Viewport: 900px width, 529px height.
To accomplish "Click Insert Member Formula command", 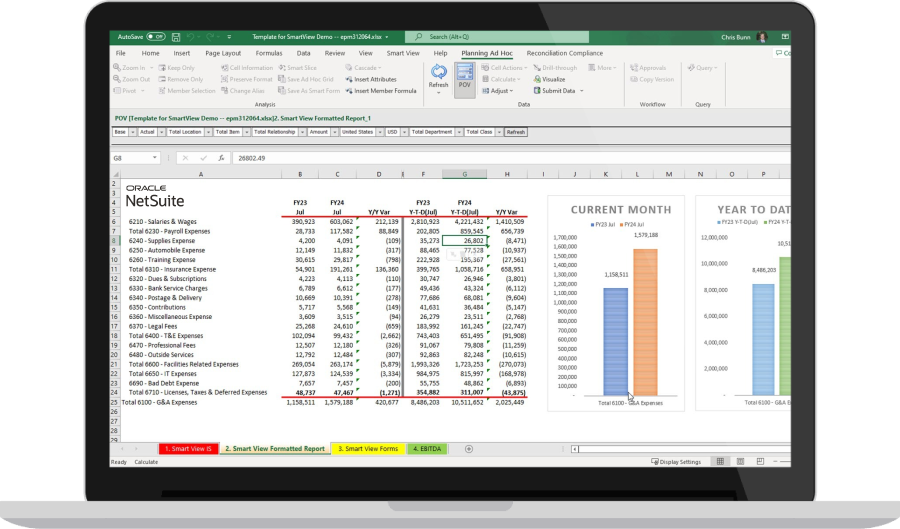I will [381, 91].
